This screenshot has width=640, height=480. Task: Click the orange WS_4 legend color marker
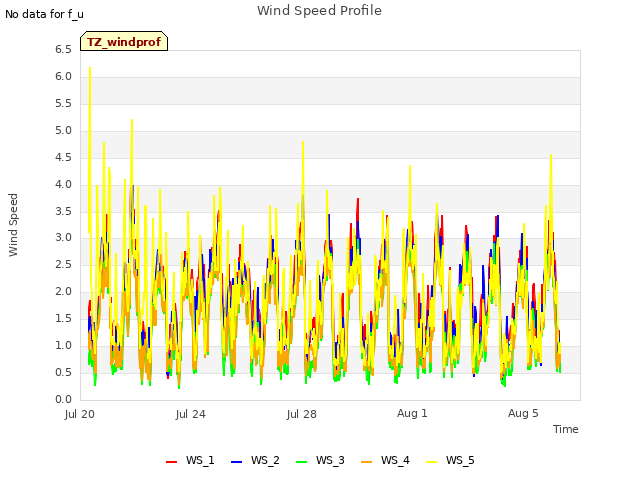pyautogui.click(x=367, y=462)
